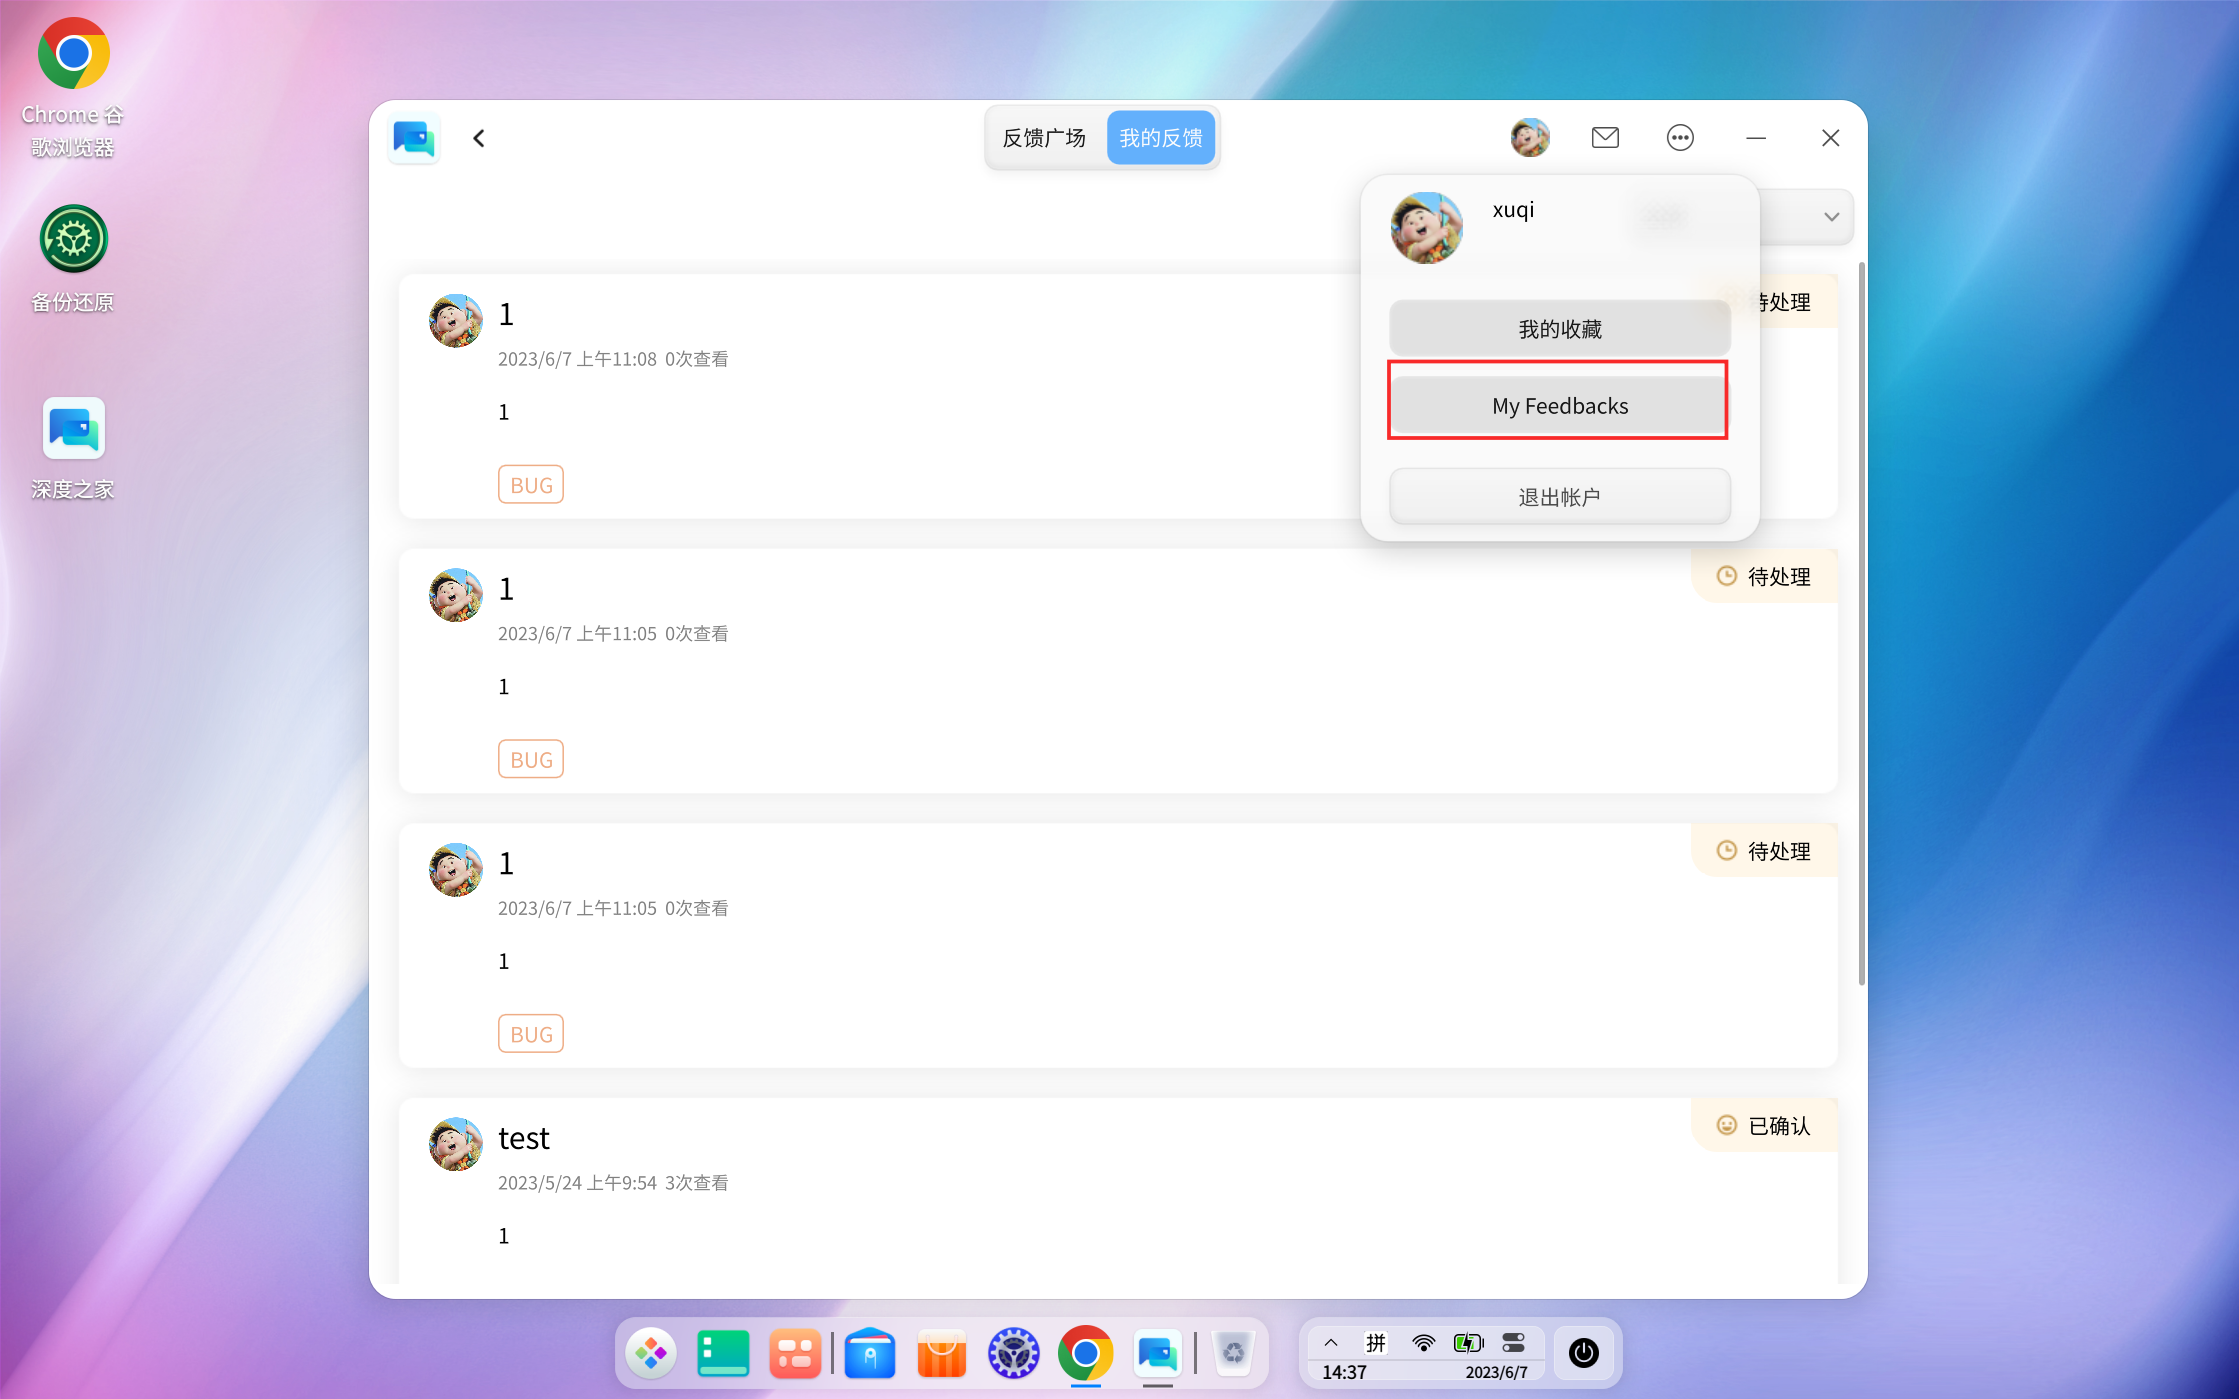2239x1399 pixels.
Task: Click the BUG tag on 11:08 feedback
Action: point(531,485)
